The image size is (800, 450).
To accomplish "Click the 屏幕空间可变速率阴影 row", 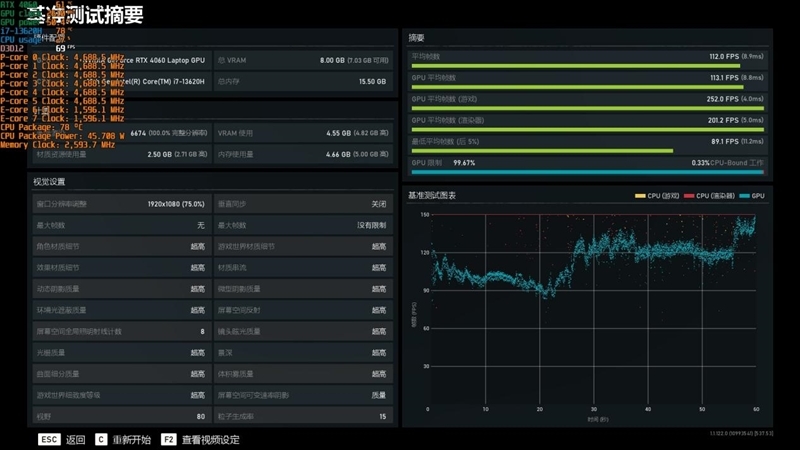I will click(x=303, y=395).
